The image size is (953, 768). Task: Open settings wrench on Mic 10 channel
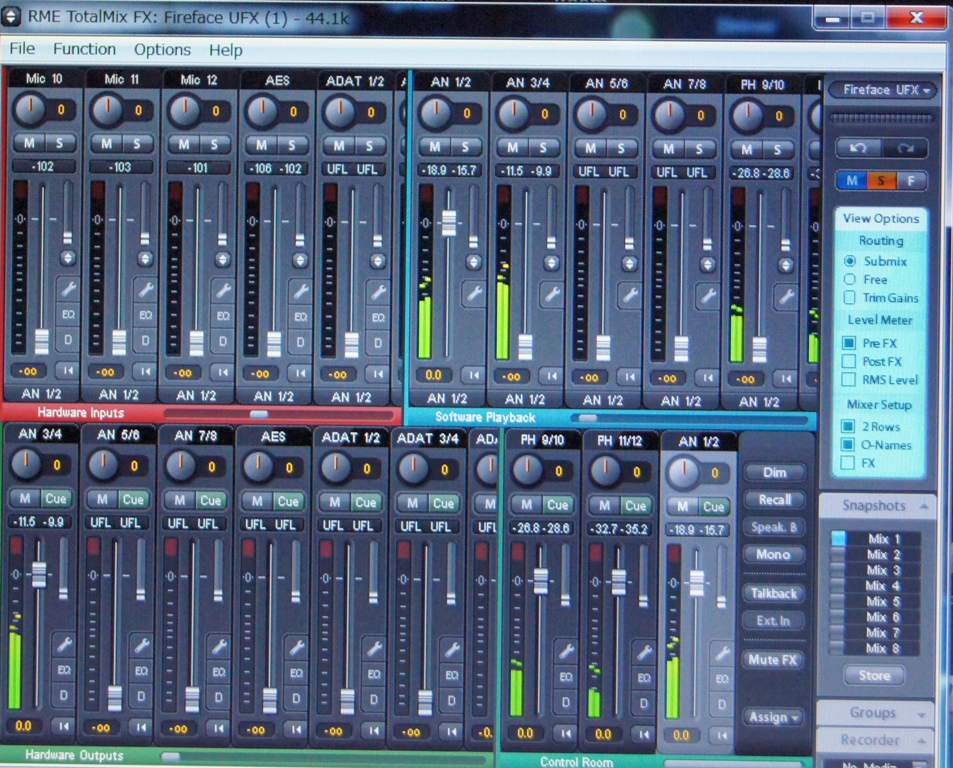68,289
